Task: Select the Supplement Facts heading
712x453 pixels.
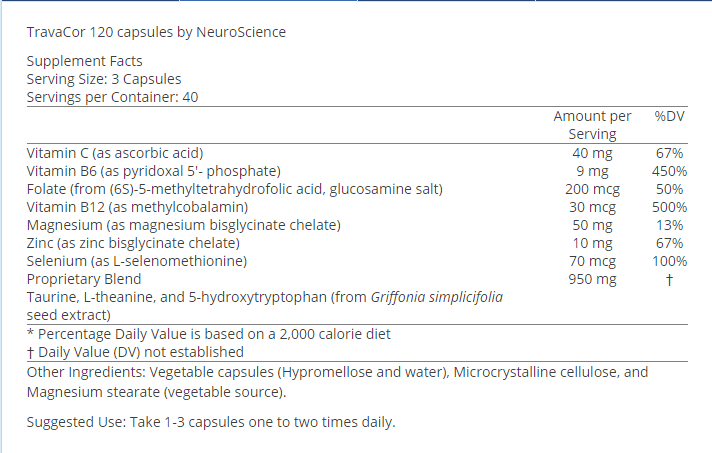Action: pos(84,61)
